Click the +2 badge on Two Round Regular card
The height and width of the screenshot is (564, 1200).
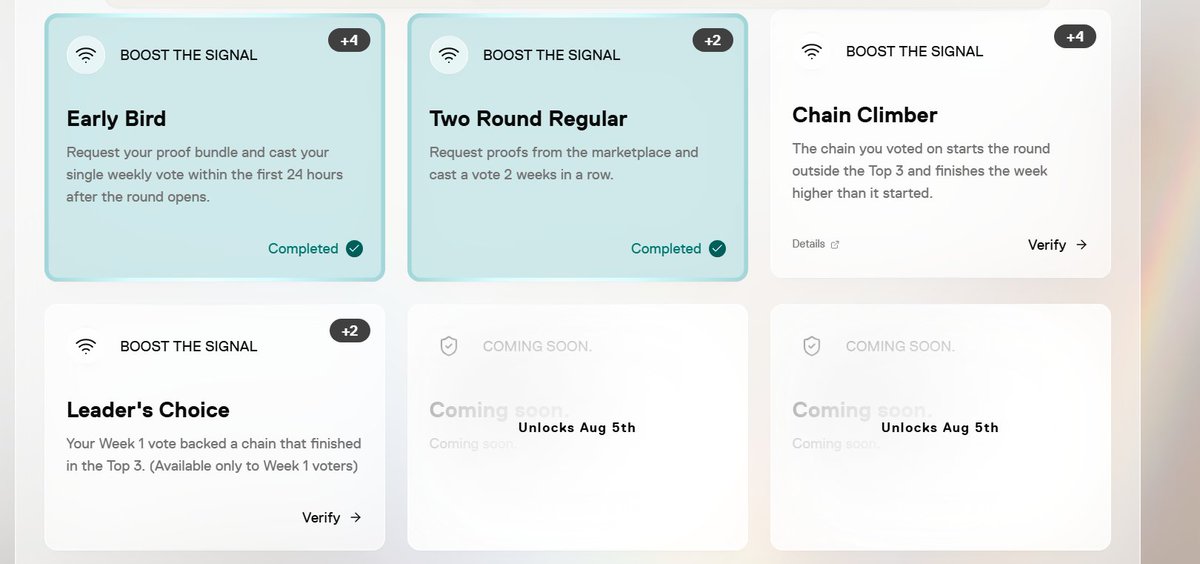(x=712, y=41)
